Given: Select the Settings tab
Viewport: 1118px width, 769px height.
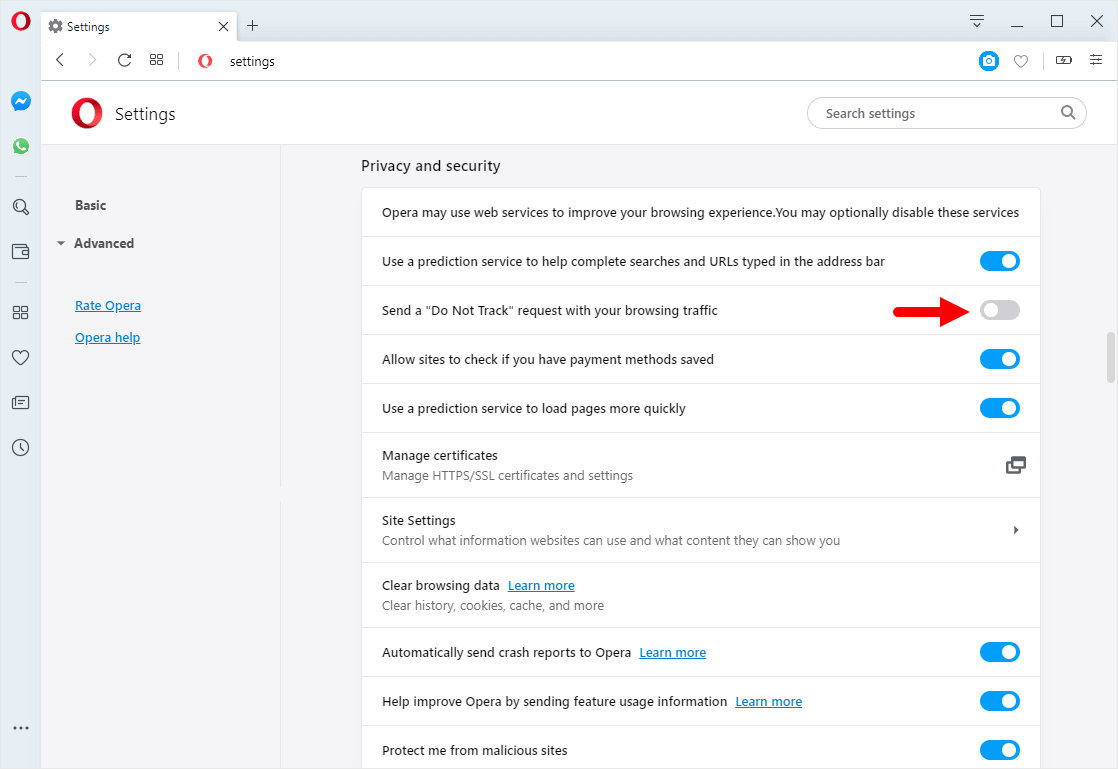Looking at the screenshot, I should tap(139, 26).
